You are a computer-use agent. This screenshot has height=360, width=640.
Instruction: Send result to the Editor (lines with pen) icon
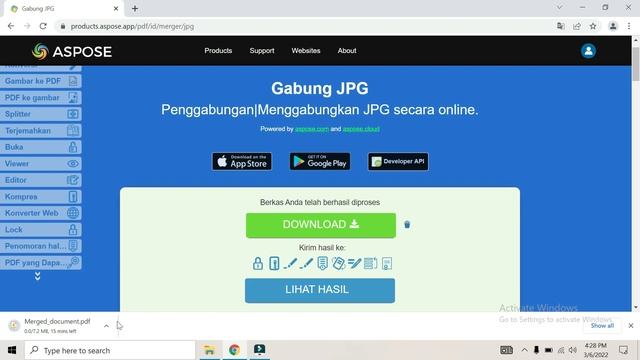pos(354,263)
